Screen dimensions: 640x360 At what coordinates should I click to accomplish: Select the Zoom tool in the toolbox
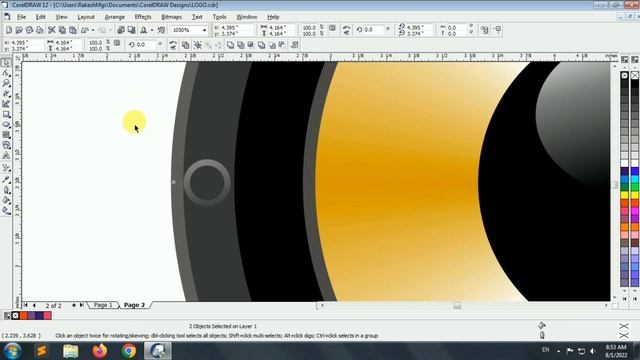coord(6,83)
